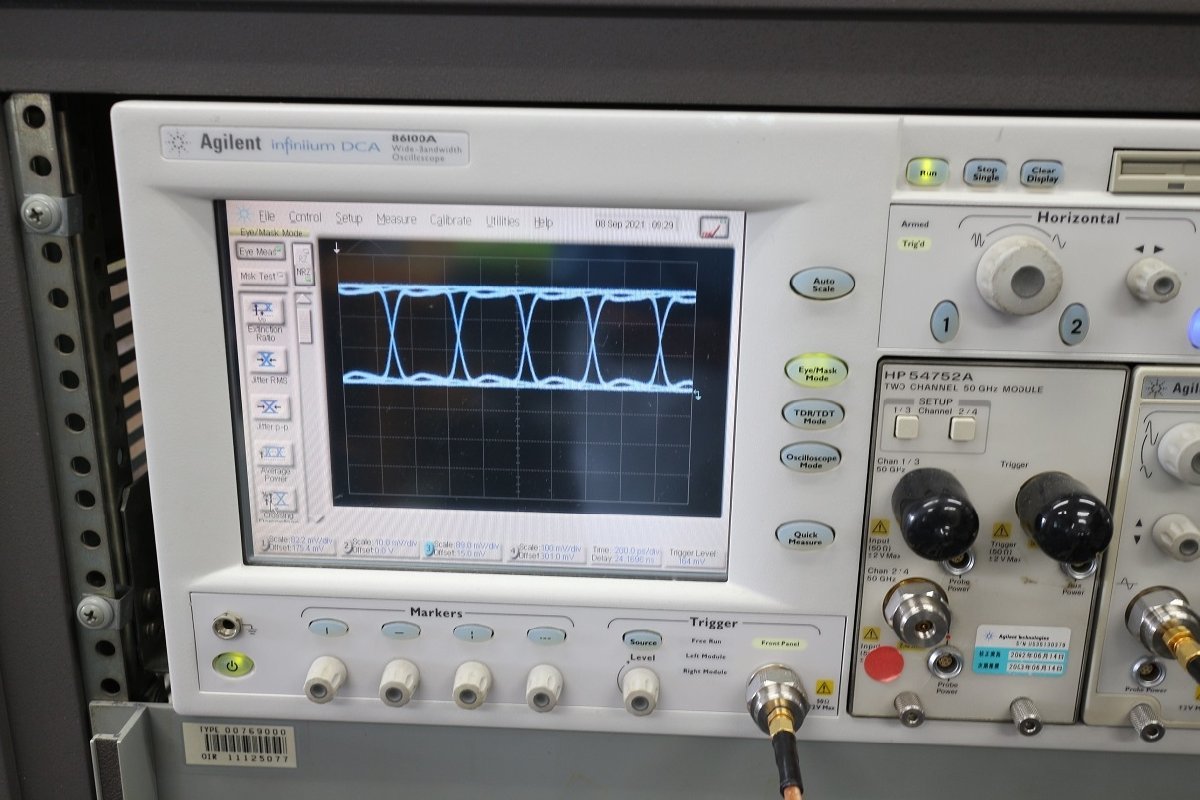Click the Extinction Ratio measurement icon
Viewport: 1200px width, 800px height.
point(265,311)
